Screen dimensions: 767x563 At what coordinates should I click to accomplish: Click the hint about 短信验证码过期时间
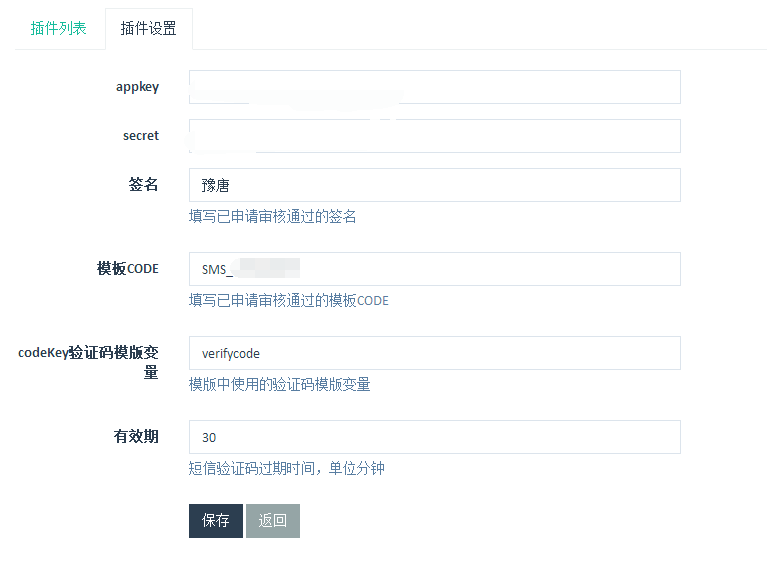(x=286, y=468)
